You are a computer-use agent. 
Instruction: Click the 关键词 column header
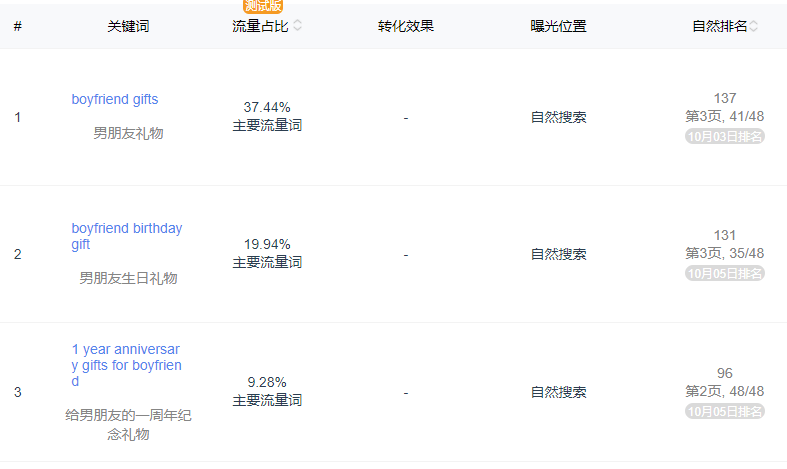(x=128, y=26)
